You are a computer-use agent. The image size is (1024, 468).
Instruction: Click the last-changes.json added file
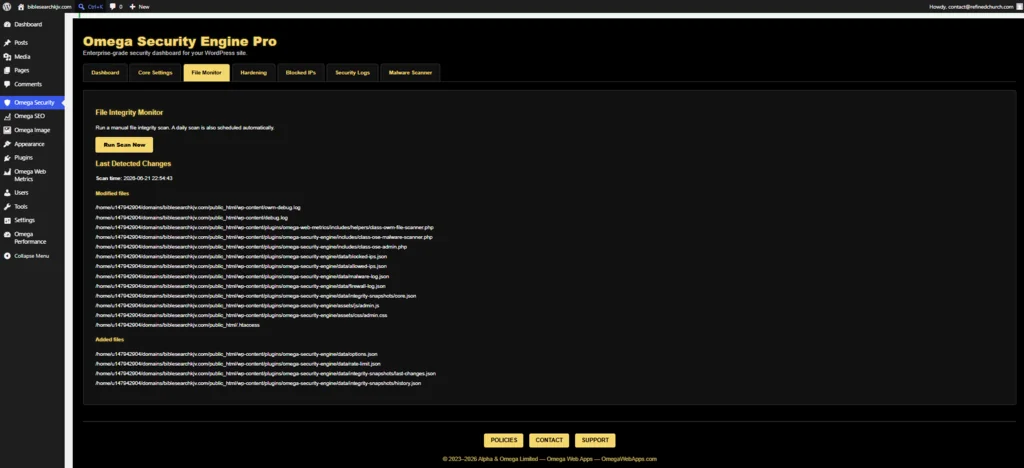click(265, 373)
